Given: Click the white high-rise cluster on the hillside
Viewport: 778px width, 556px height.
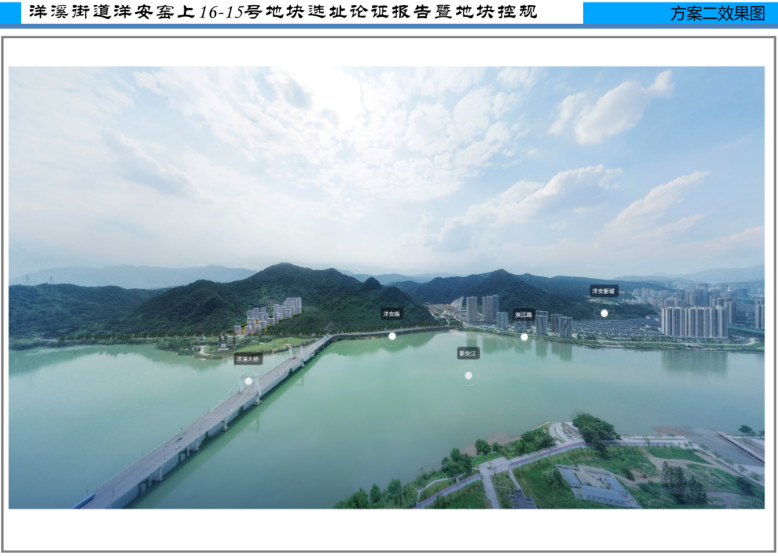Looking at the screenshot, I should [x=273, y=313].
